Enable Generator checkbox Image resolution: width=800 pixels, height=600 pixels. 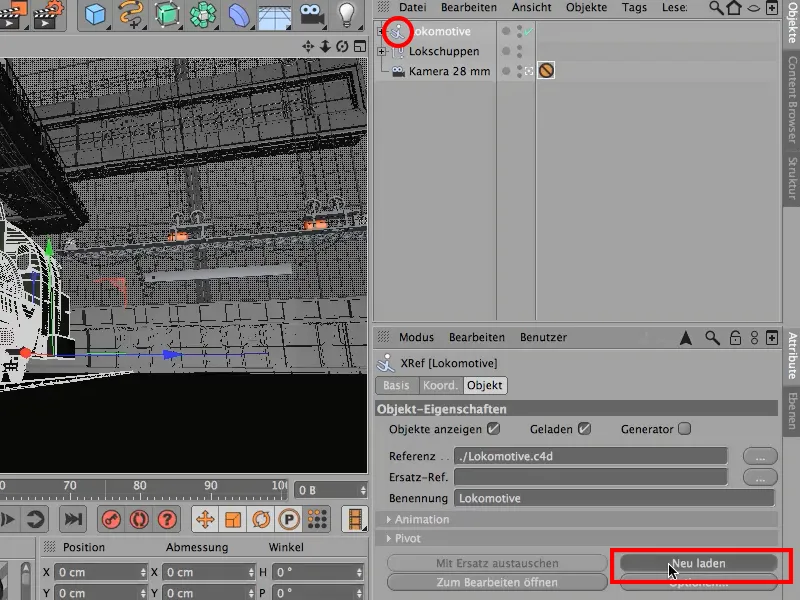click(x=685, y=429)
